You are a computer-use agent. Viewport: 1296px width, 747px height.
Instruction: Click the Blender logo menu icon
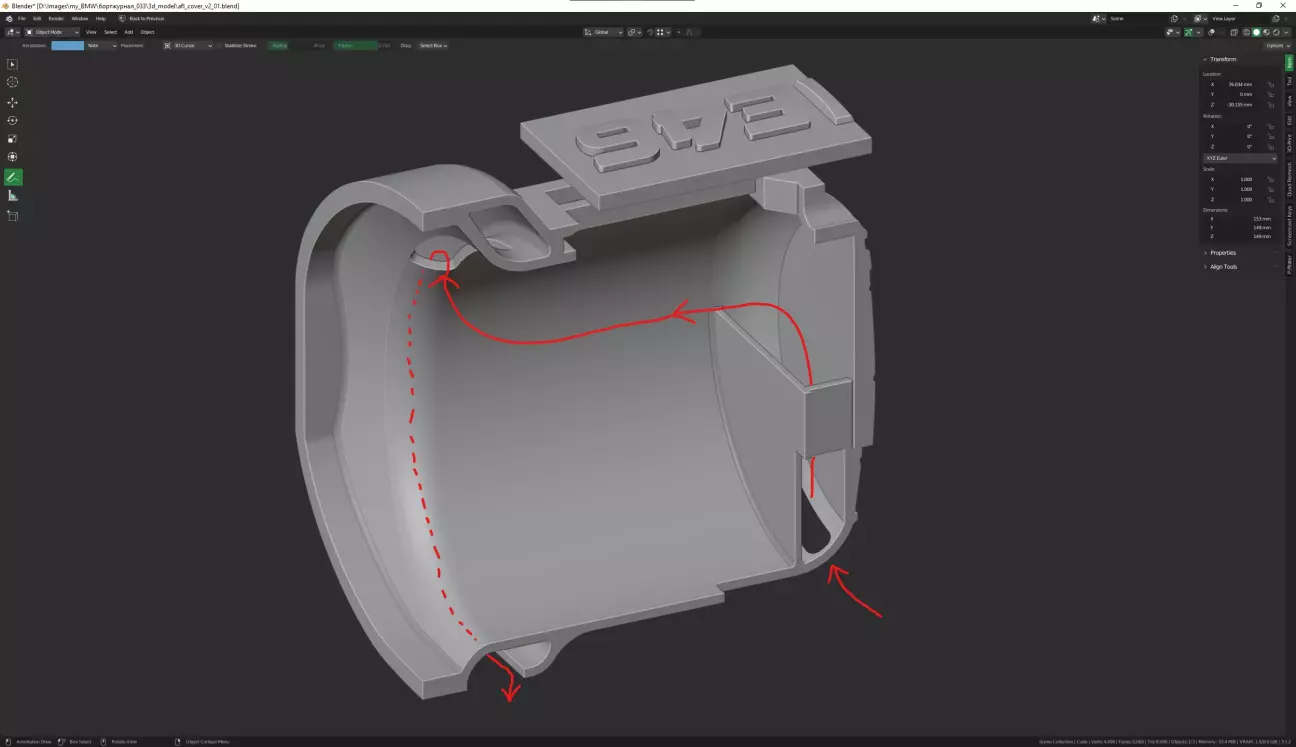click(8, 18)
